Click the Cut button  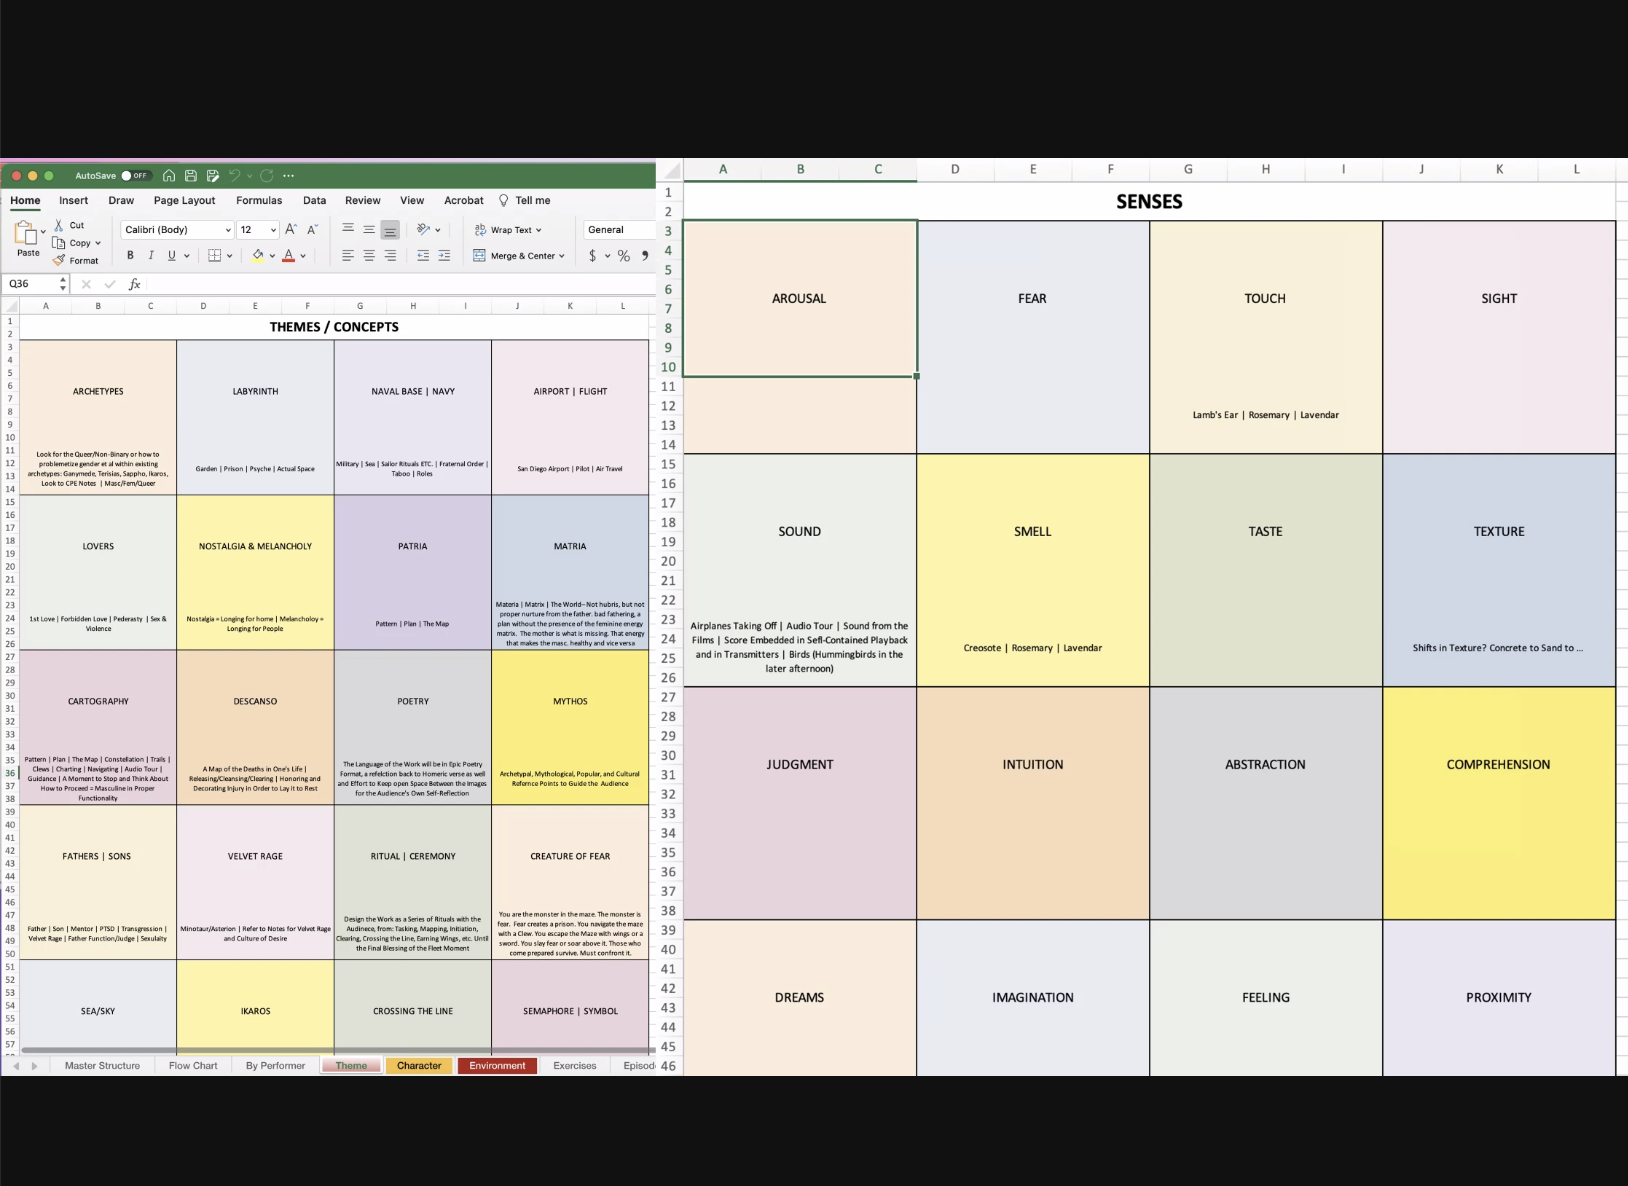69,225
